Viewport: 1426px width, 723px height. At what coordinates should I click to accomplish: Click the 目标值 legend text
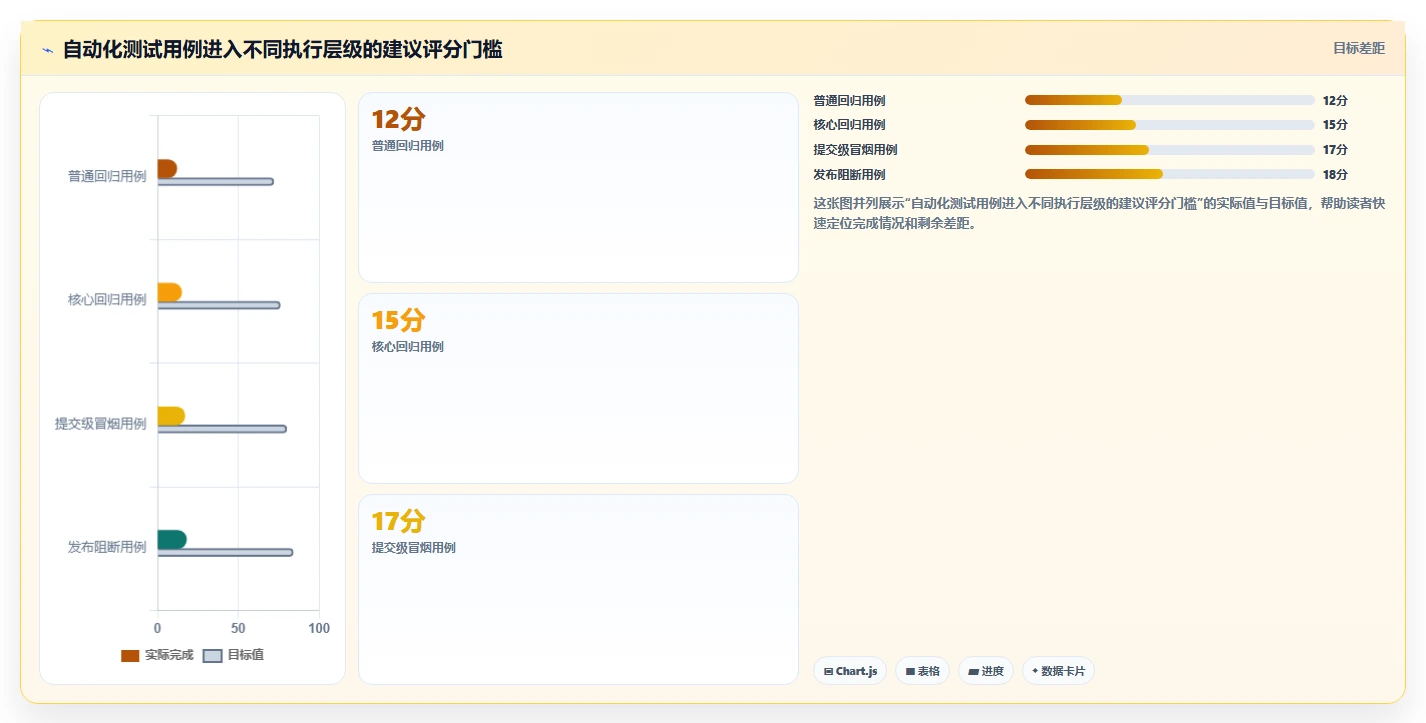point(246,655)
